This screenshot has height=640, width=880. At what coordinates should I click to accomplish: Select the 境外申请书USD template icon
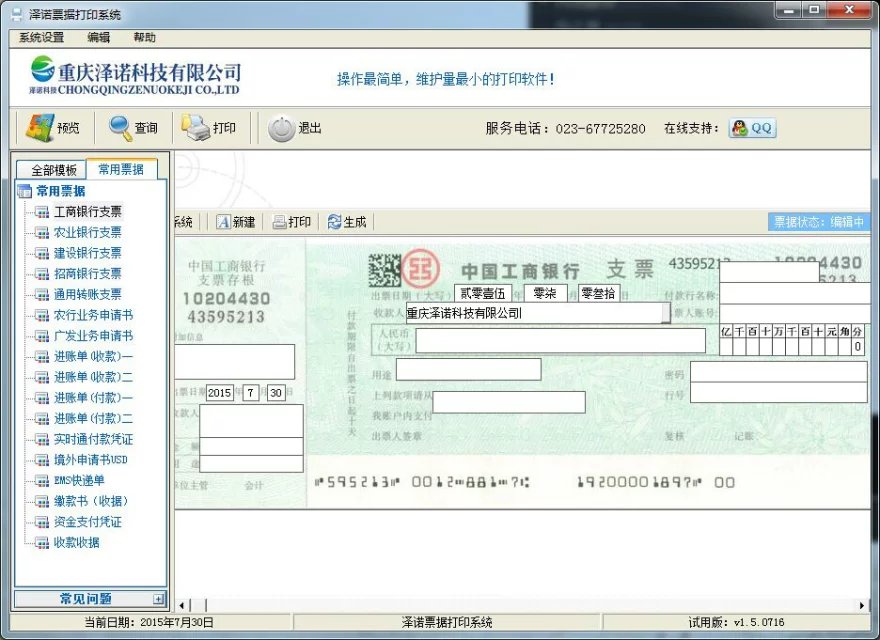42,460
